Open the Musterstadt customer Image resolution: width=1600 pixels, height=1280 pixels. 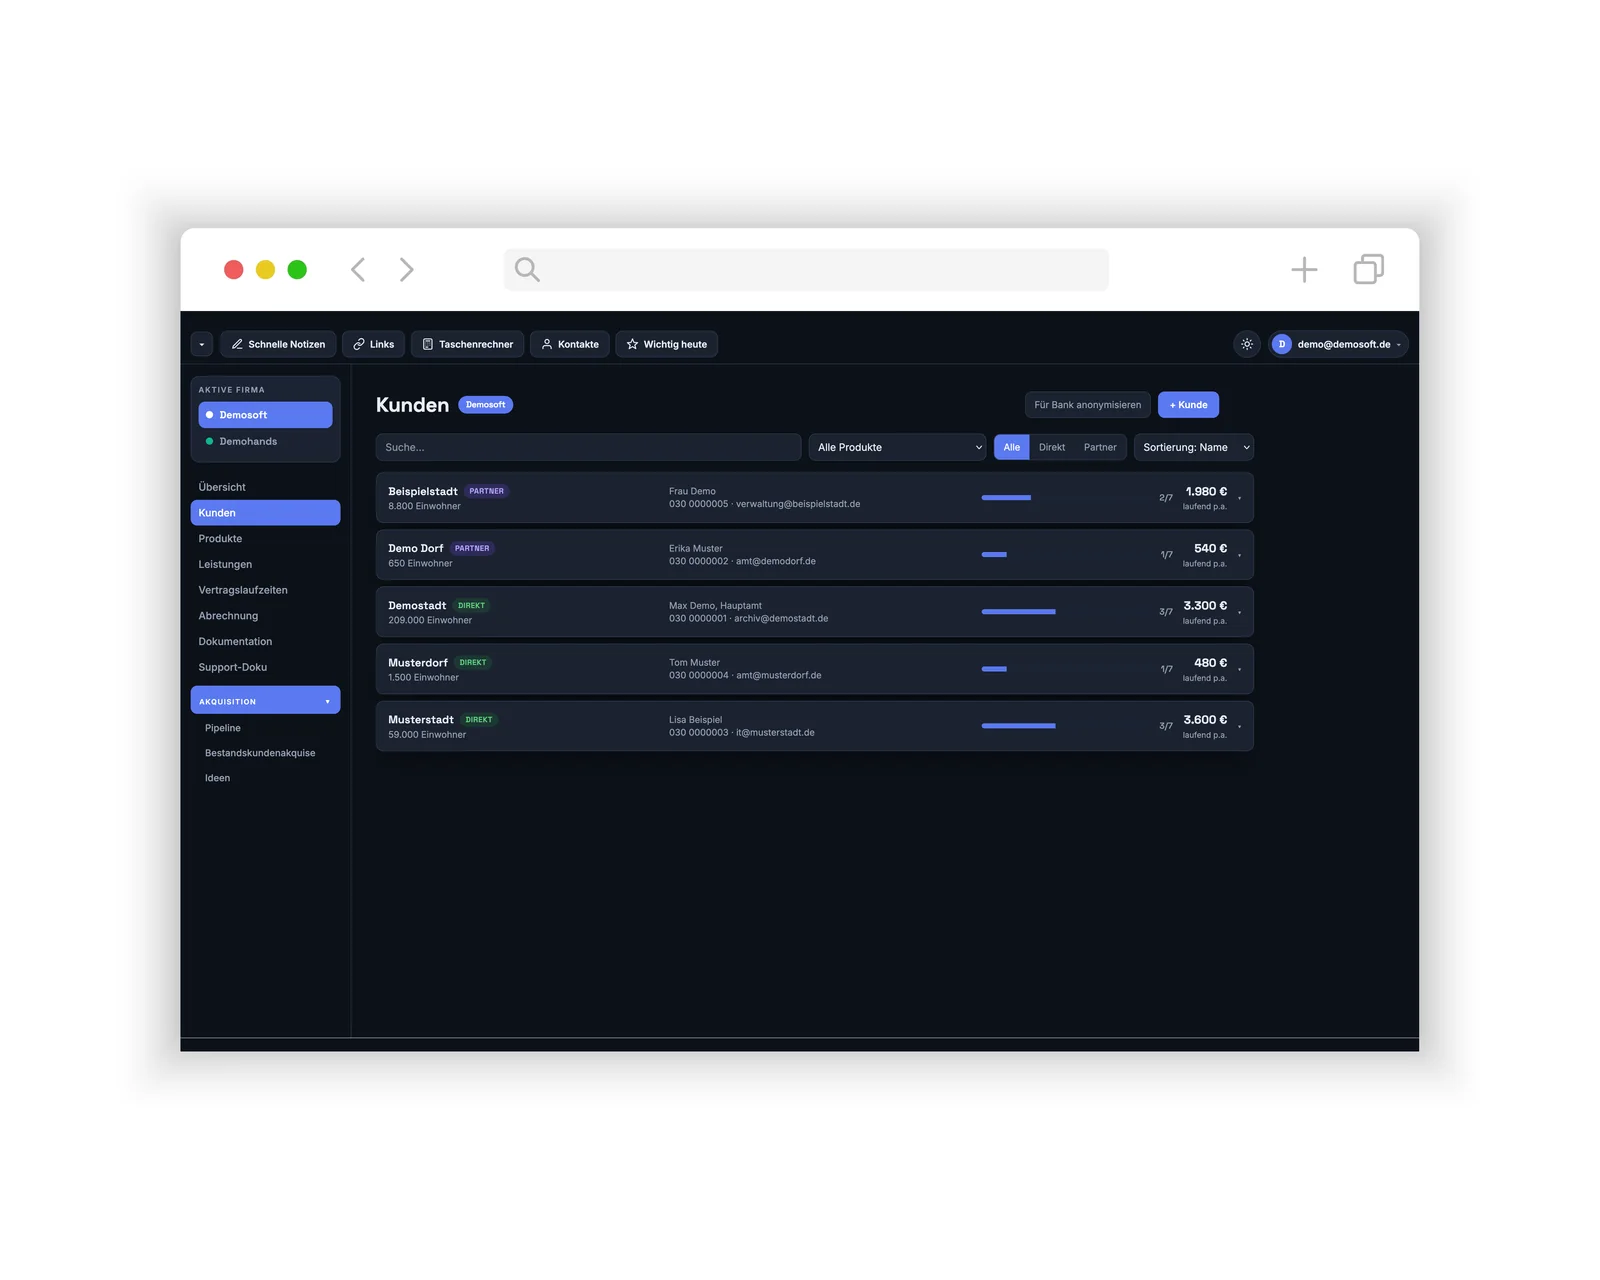814,726
